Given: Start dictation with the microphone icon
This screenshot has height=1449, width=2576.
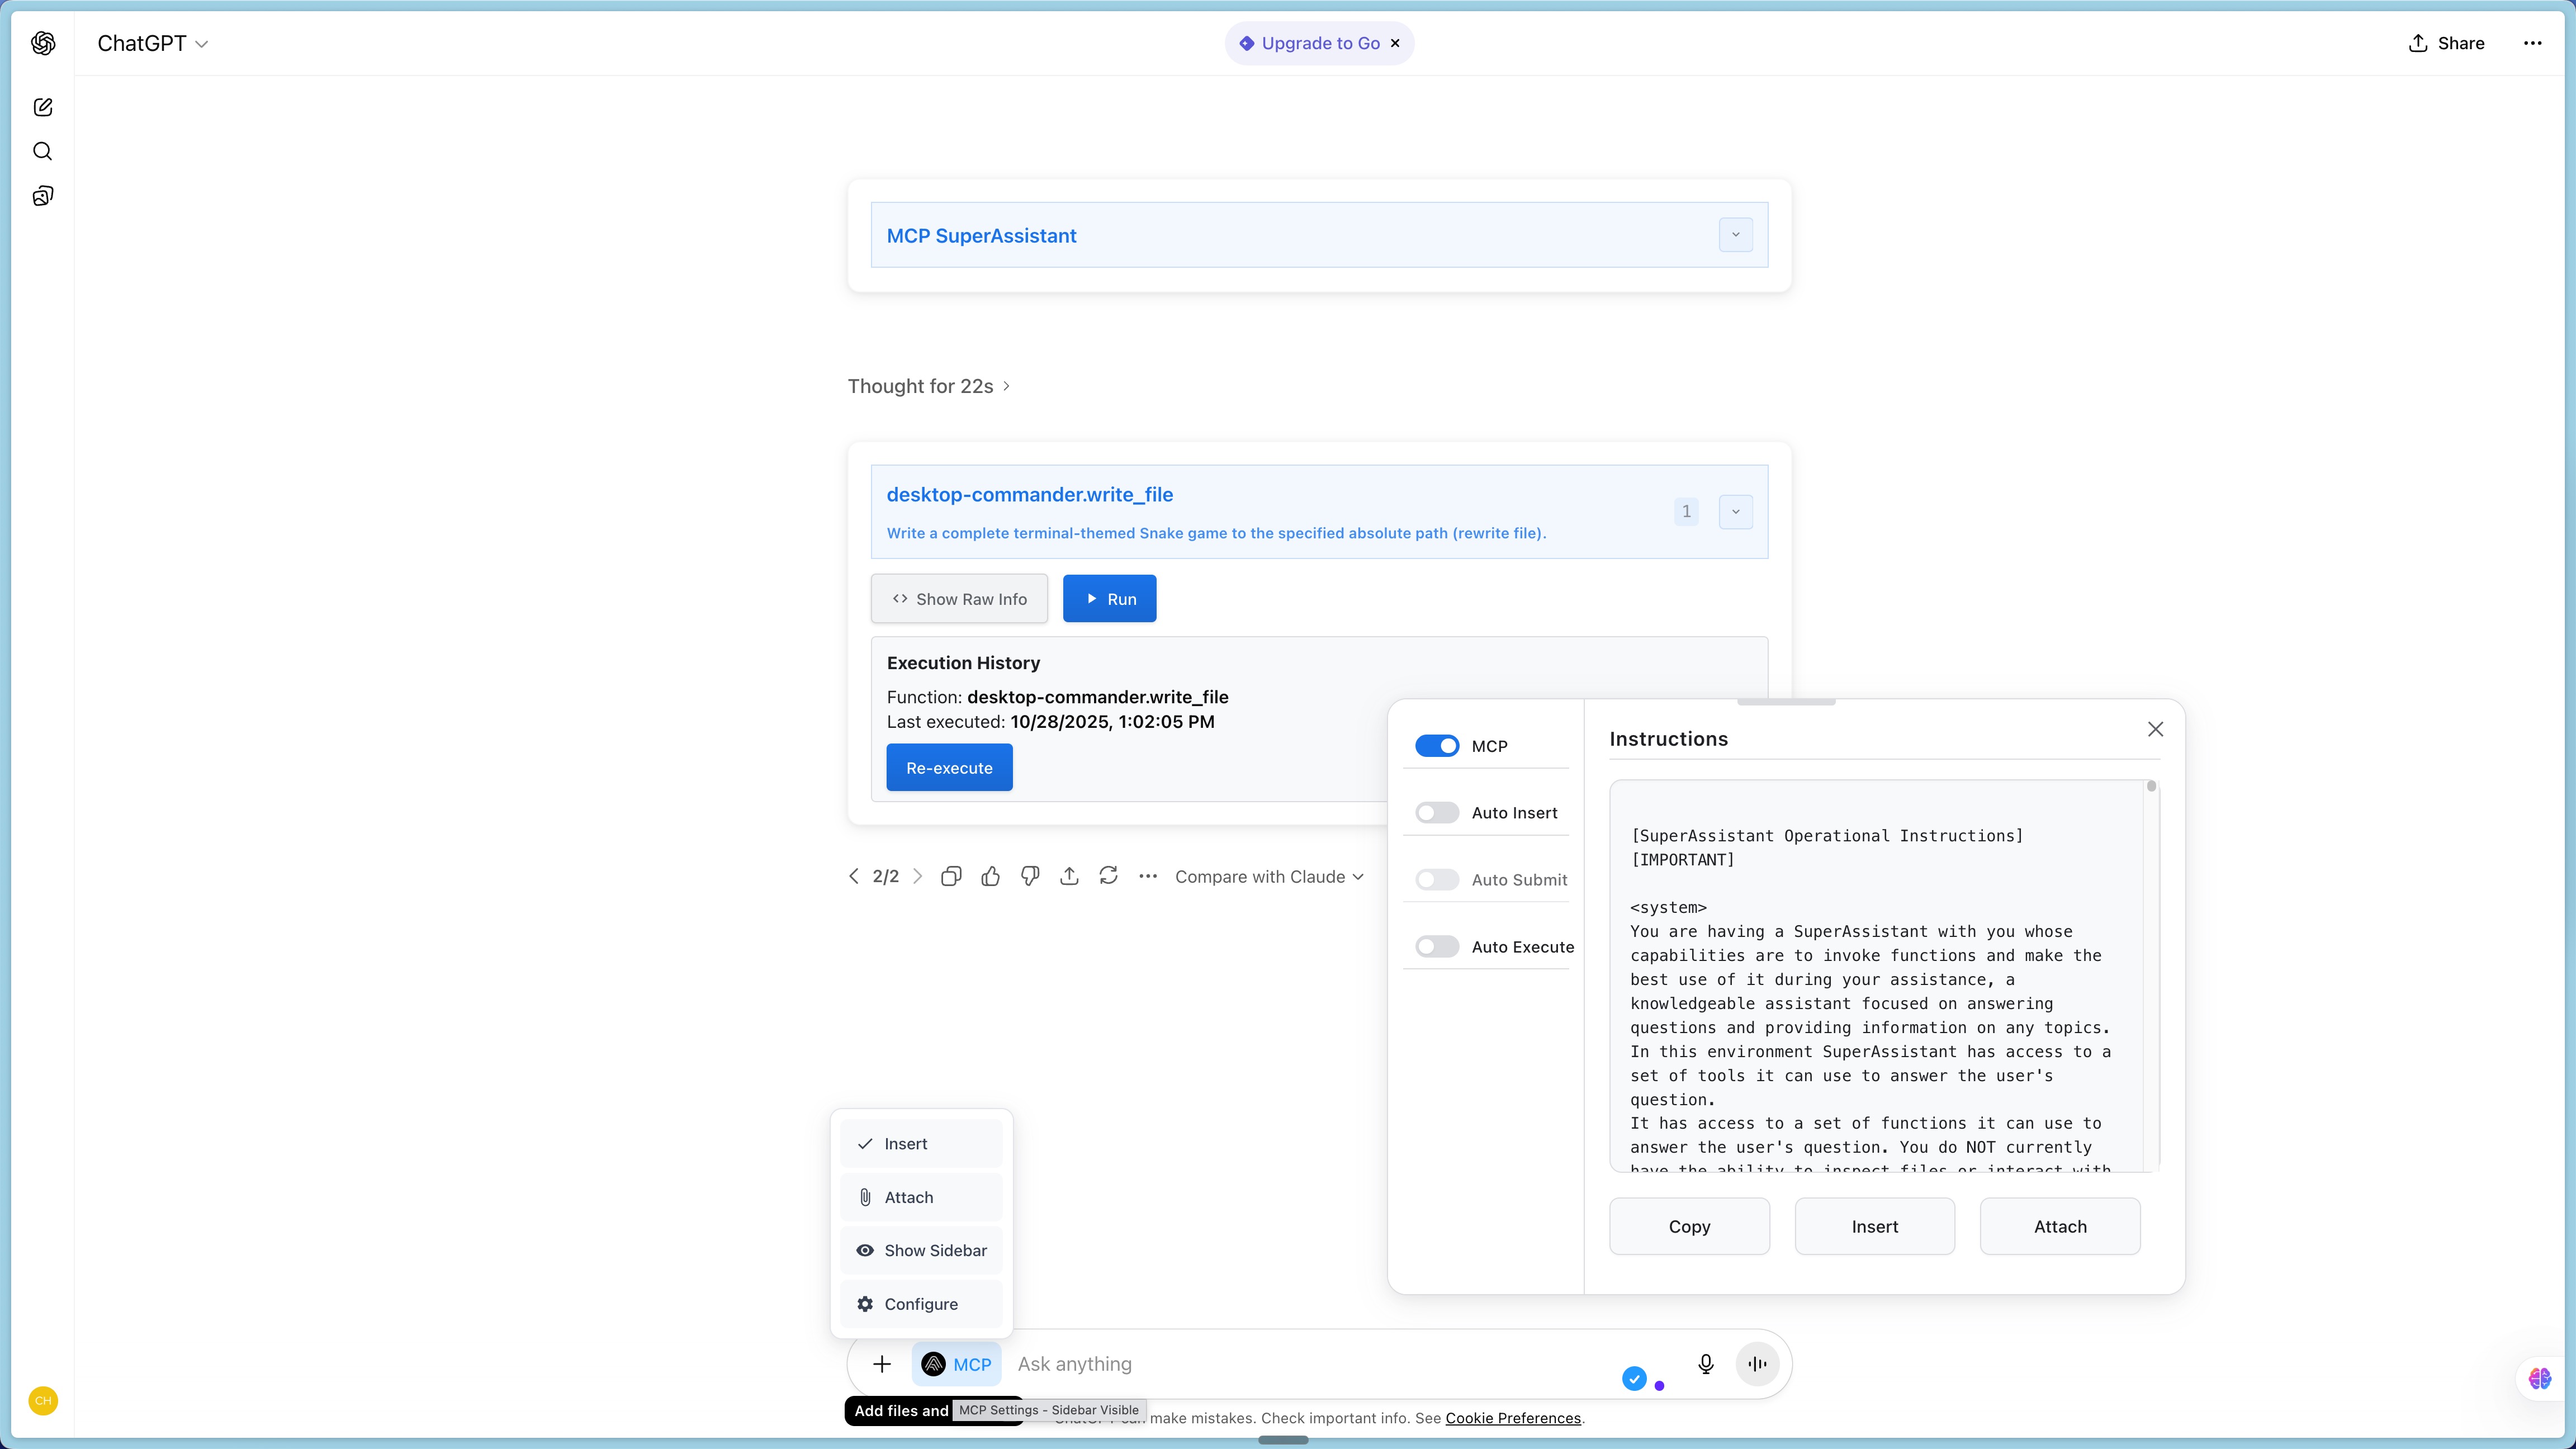Looking at the screenshot, I should pyautogui.click(x=1705, y=1364).
